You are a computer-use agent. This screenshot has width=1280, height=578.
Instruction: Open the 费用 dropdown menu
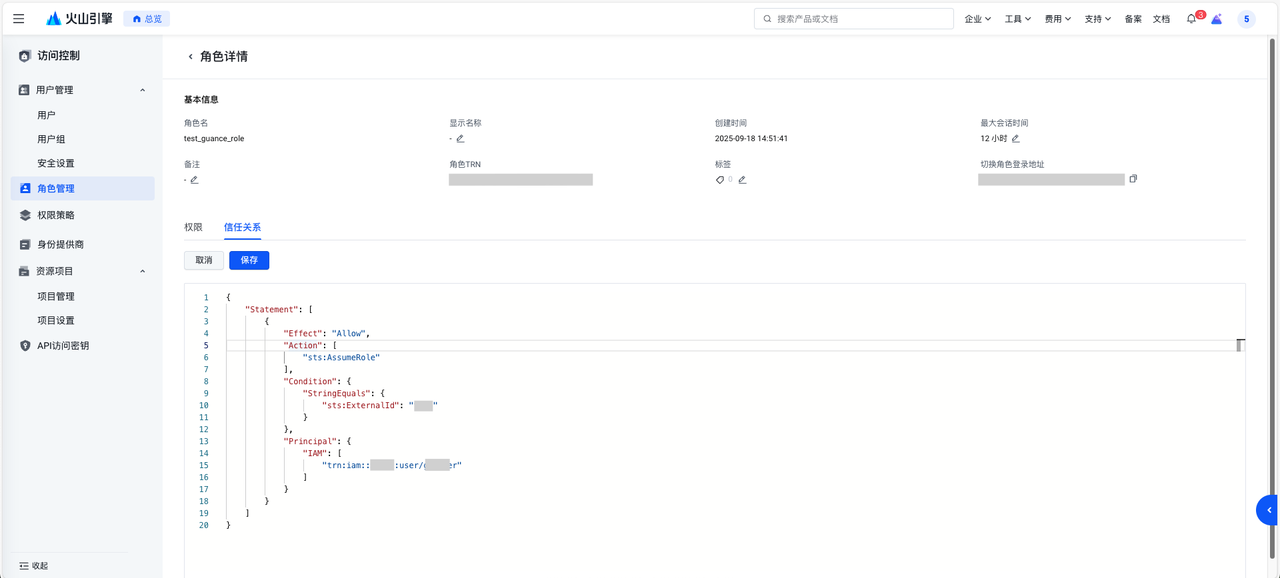(1057, 19)
